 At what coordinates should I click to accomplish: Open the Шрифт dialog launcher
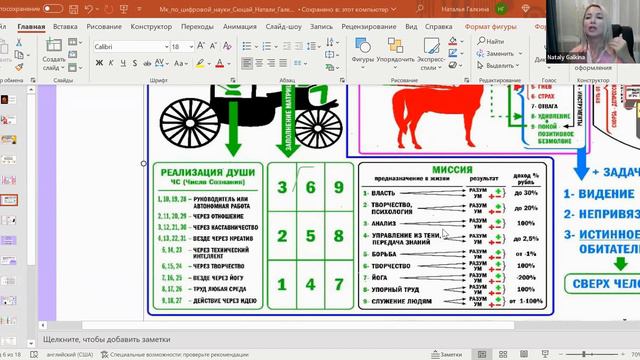[233, 80]
